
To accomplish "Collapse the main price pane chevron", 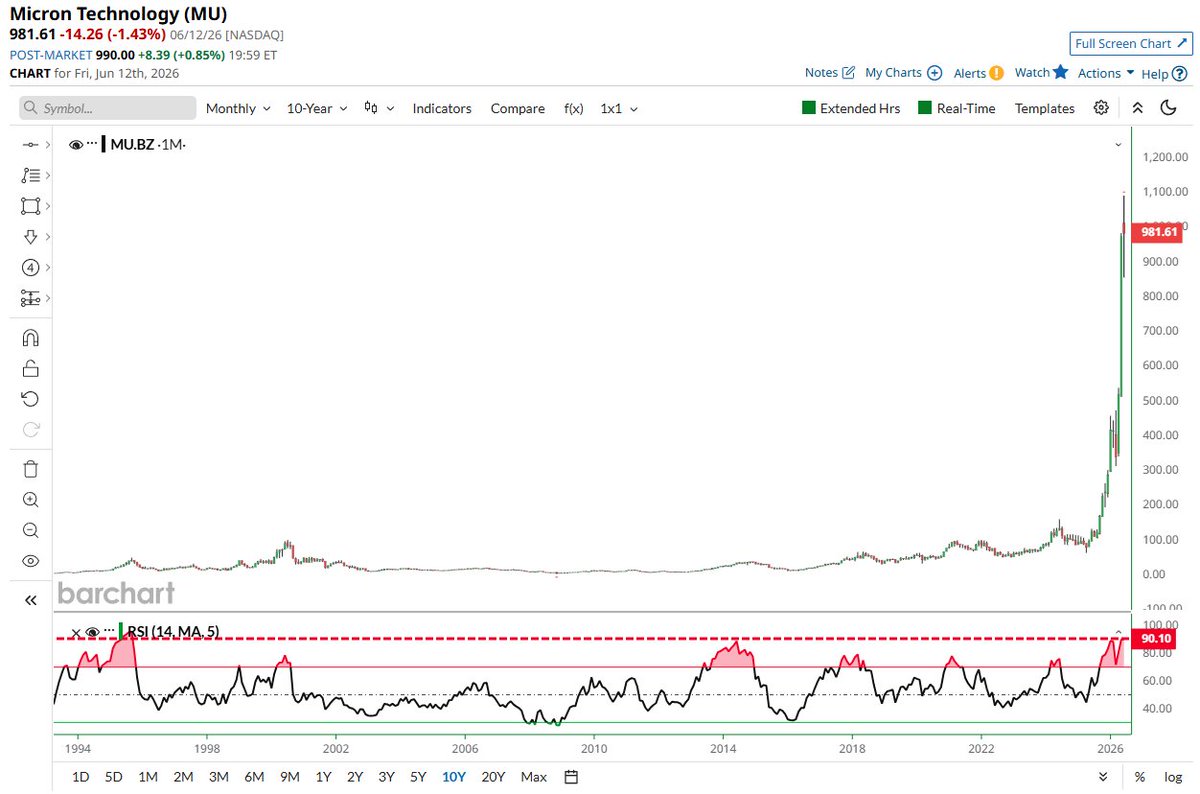I will [1119, 146].
